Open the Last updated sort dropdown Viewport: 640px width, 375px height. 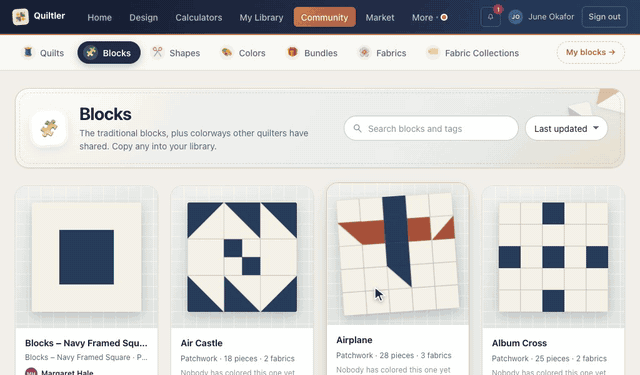click(566, 129)
